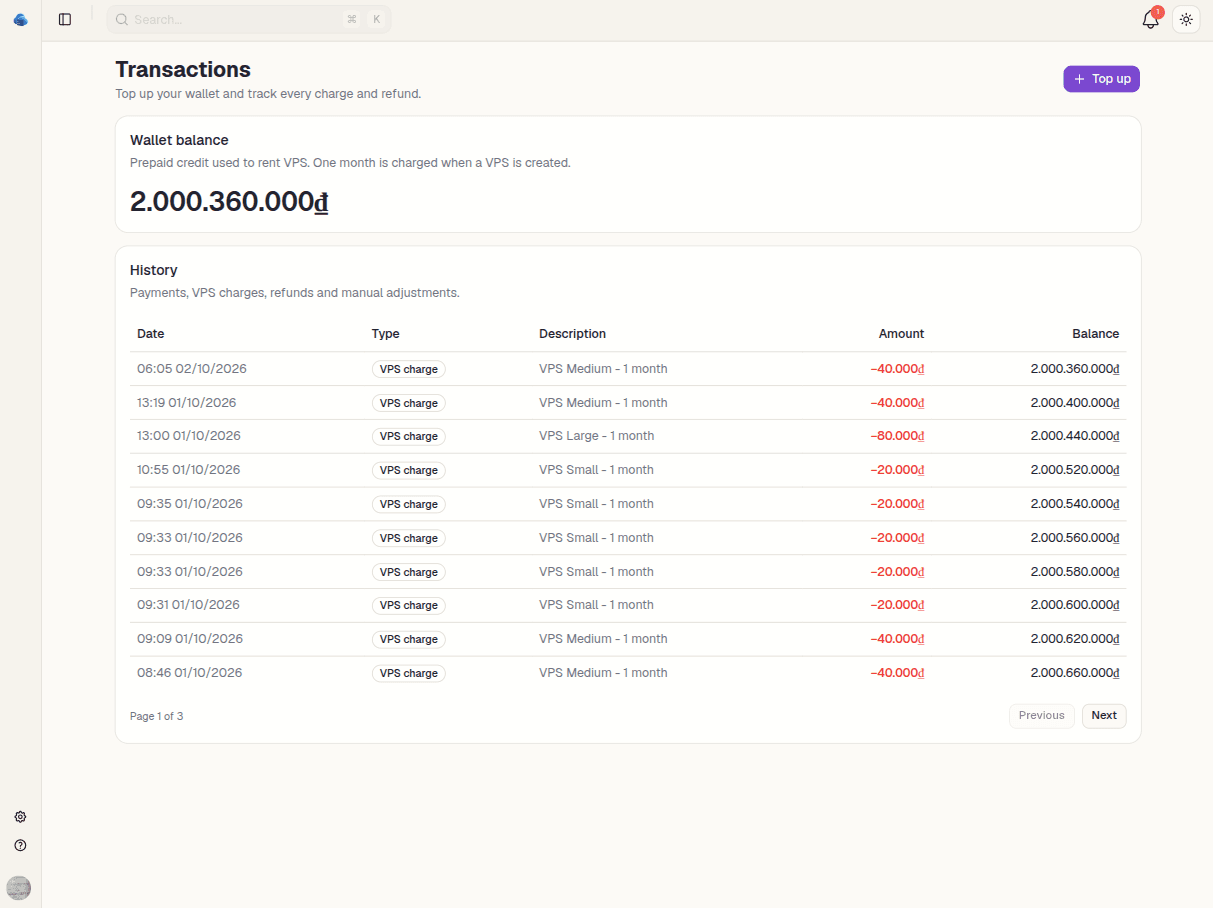Viewport: 1213px width, 908px height.
Task: Click VPS charge badge in 08:46 row
Action: click(408, 673)
